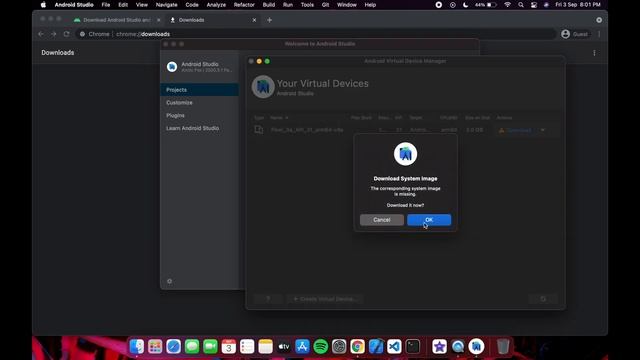Image resolution: width=640 pixels, height=360 pixels.
Task: Sort devices by Name column header
Action: [x=279, y=118]
